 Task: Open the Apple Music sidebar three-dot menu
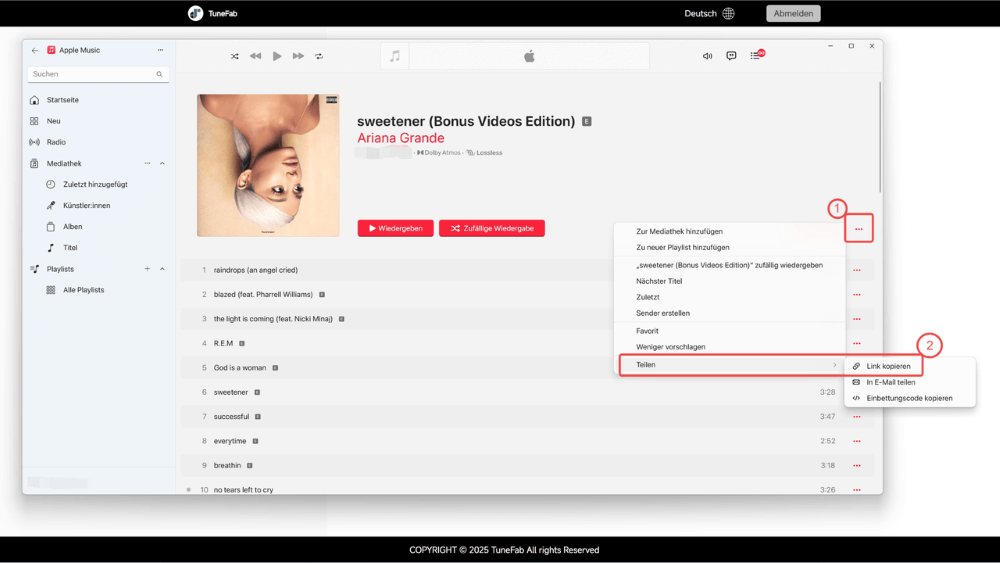tap(160, 50)
